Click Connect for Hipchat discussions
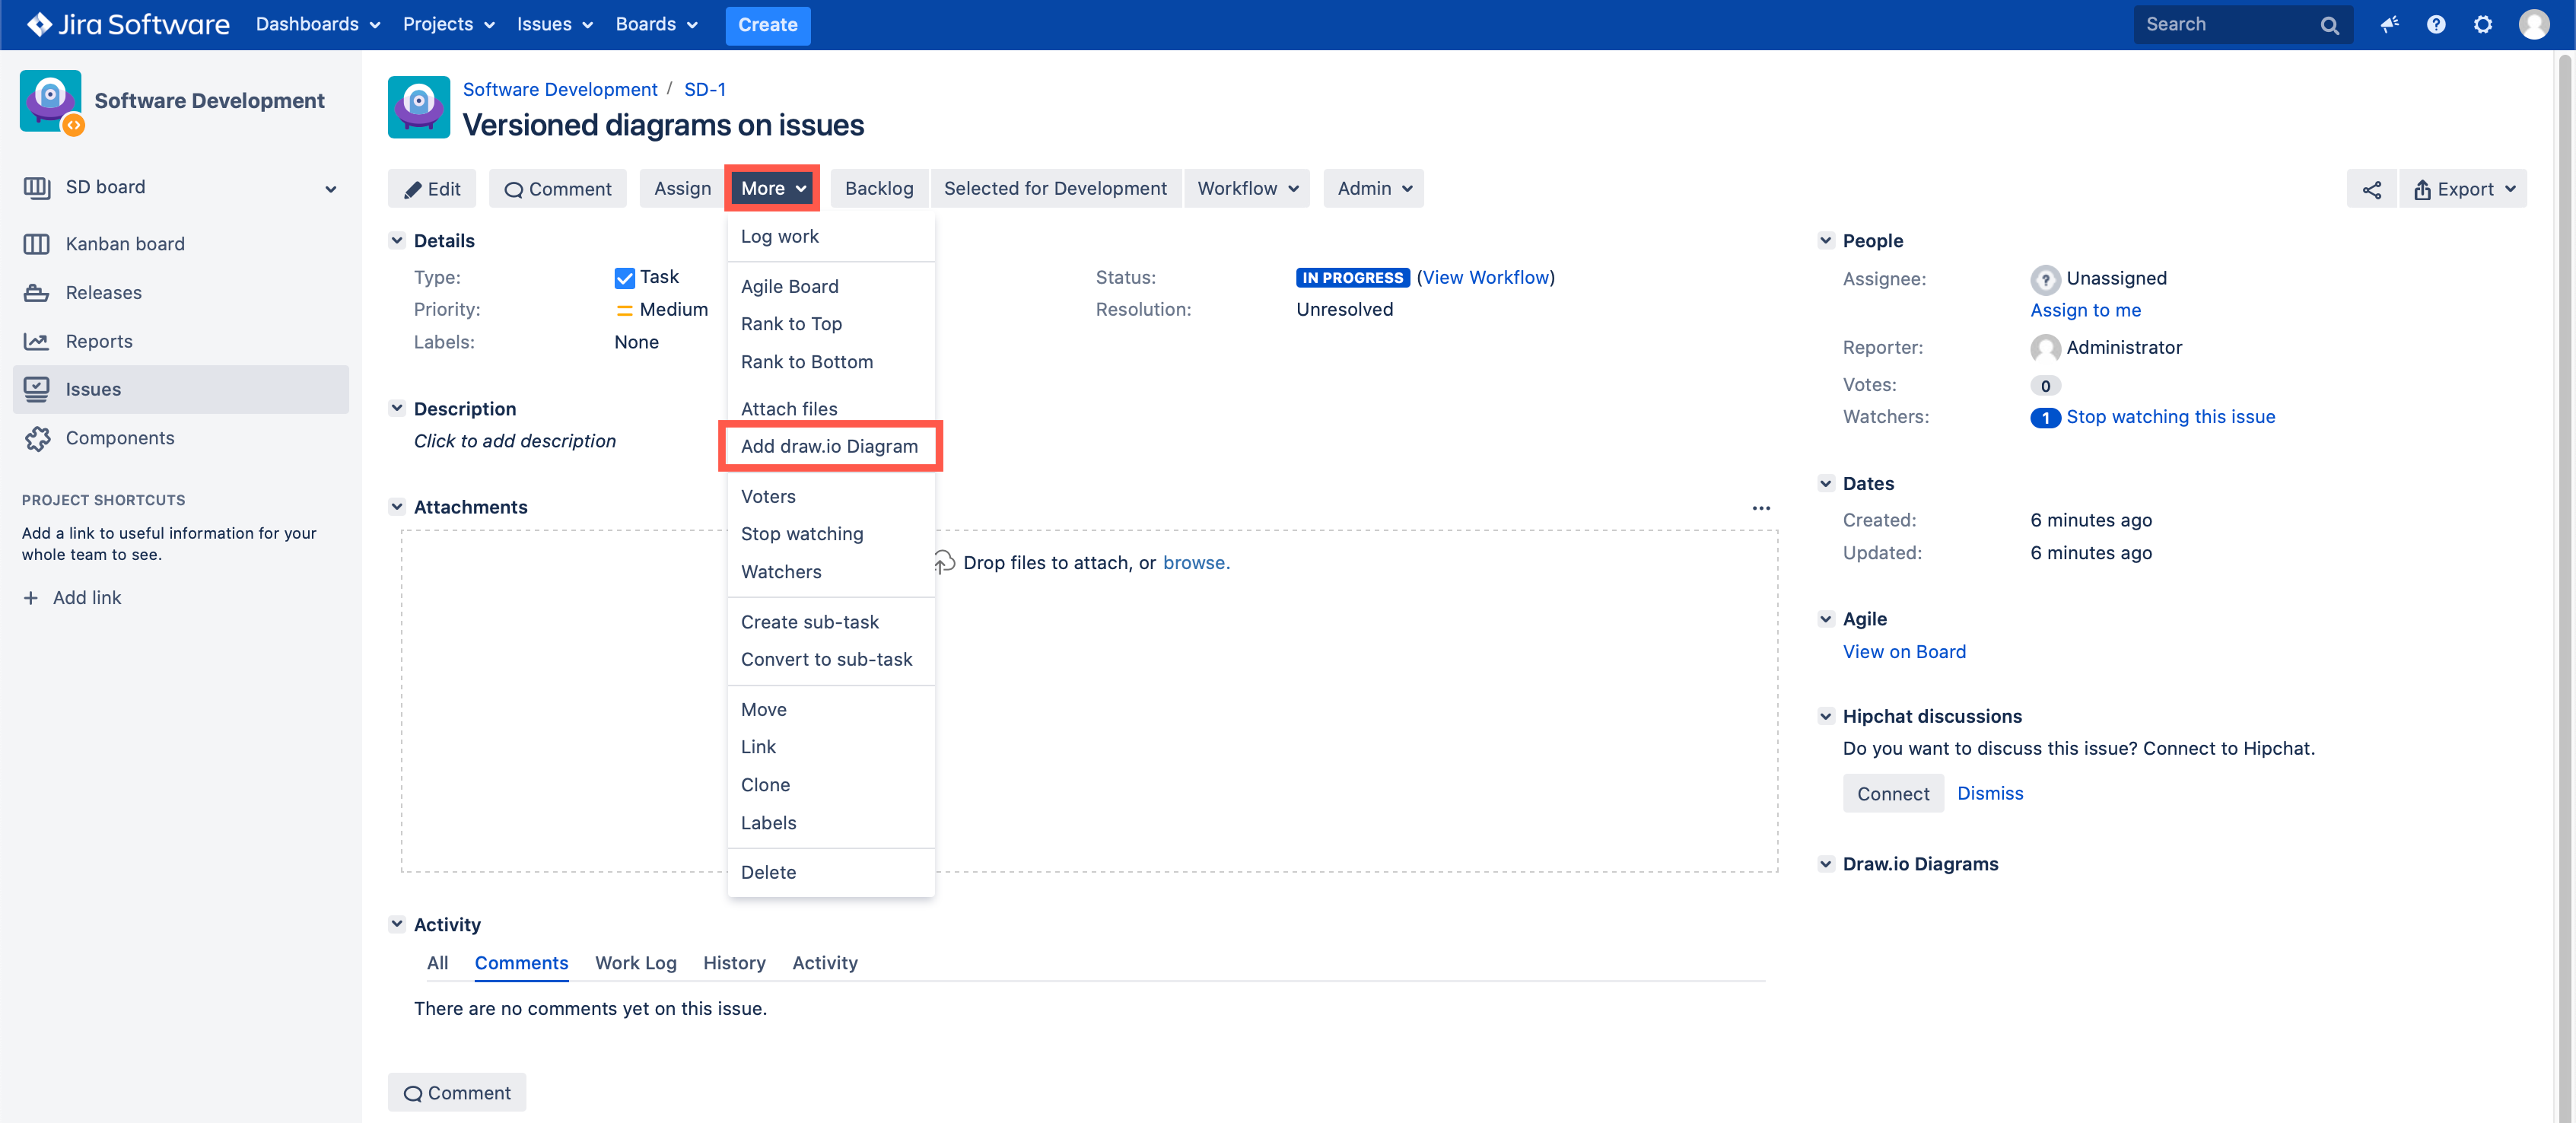 (x=1893, y=793)
